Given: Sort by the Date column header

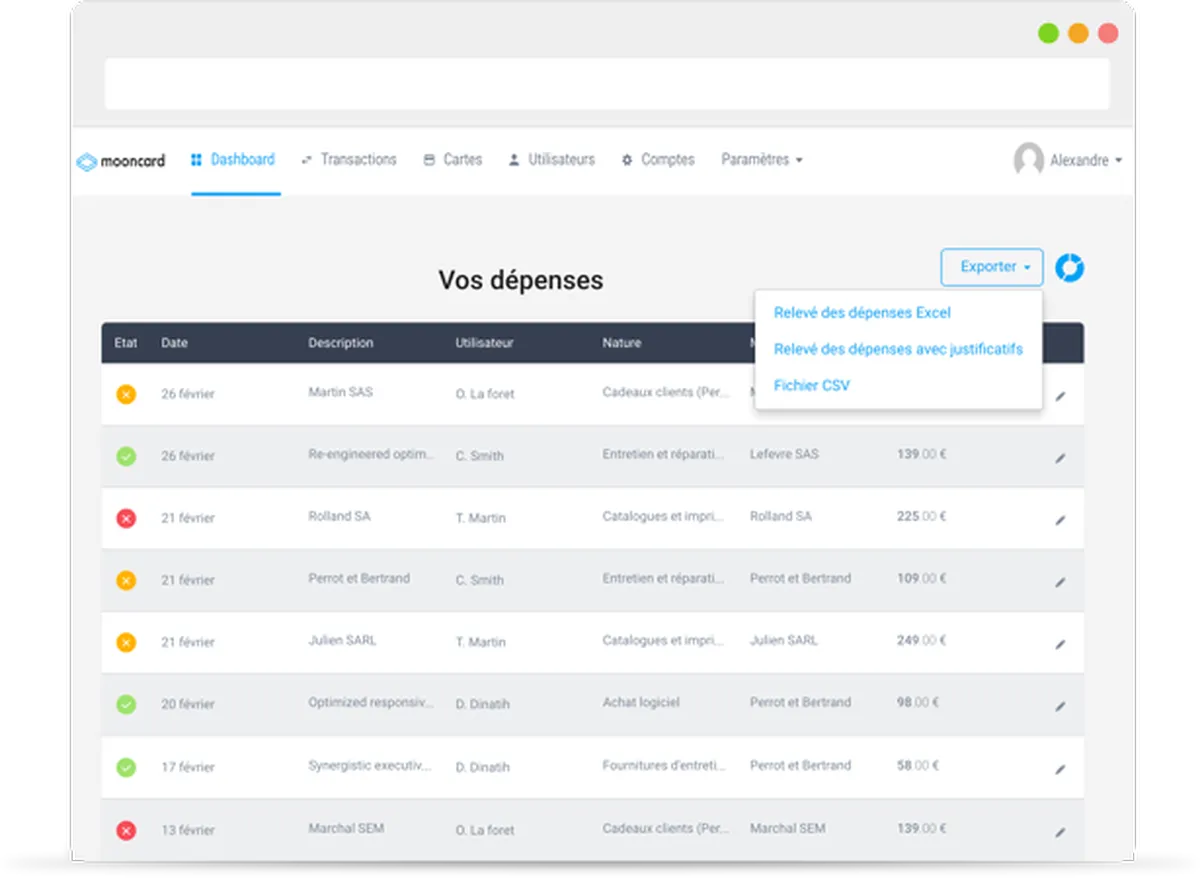Looking at the screenshot, I should pos(174,343).
